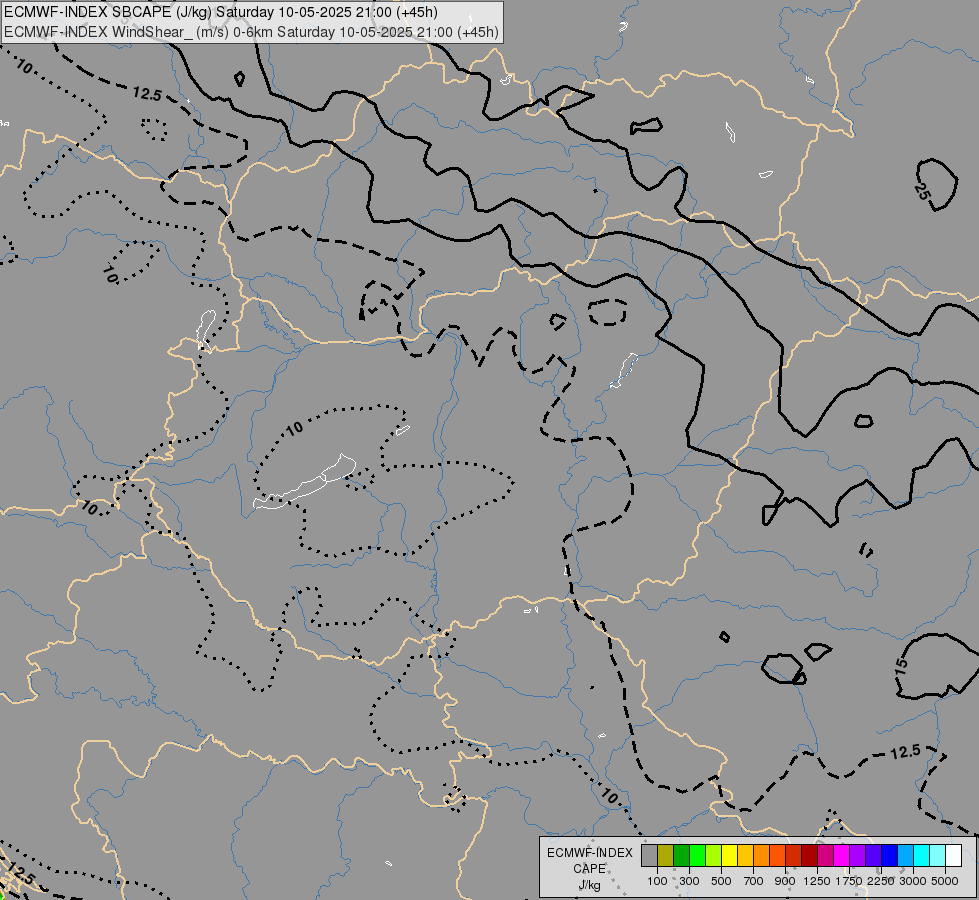
Task: Click the "100" legend tick label
Action: click(657, 881)
